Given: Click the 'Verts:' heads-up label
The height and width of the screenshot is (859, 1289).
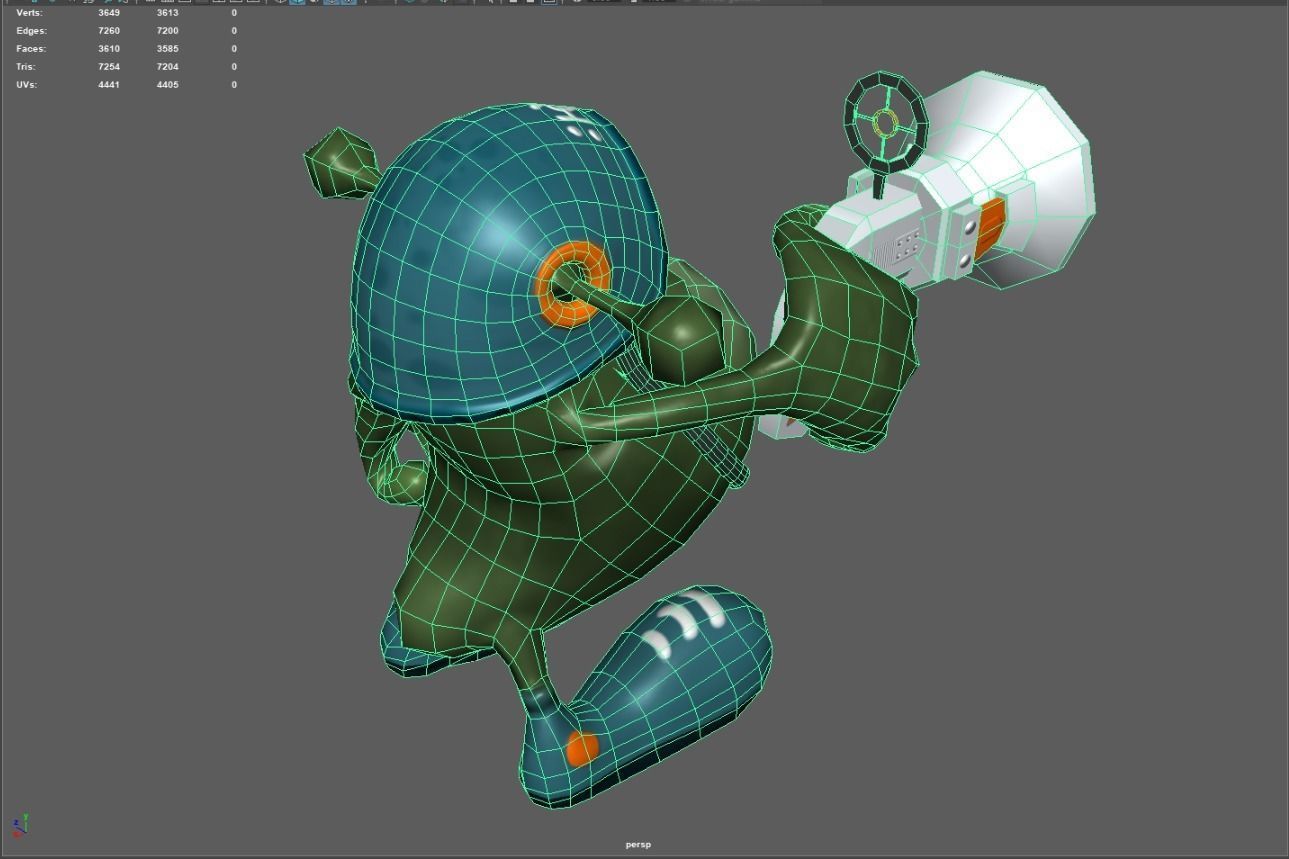Looking at the screenshot, I should pyautogui.click(x=30, y=13).
